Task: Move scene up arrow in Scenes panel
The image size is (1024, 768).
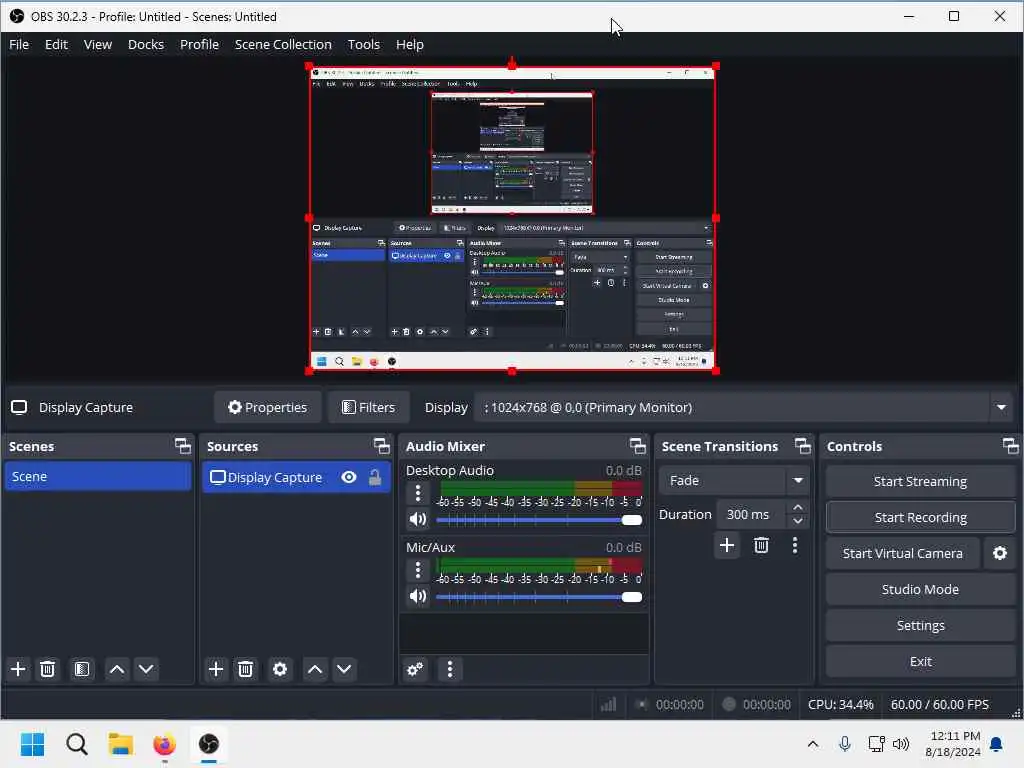Action: point(117,669)
